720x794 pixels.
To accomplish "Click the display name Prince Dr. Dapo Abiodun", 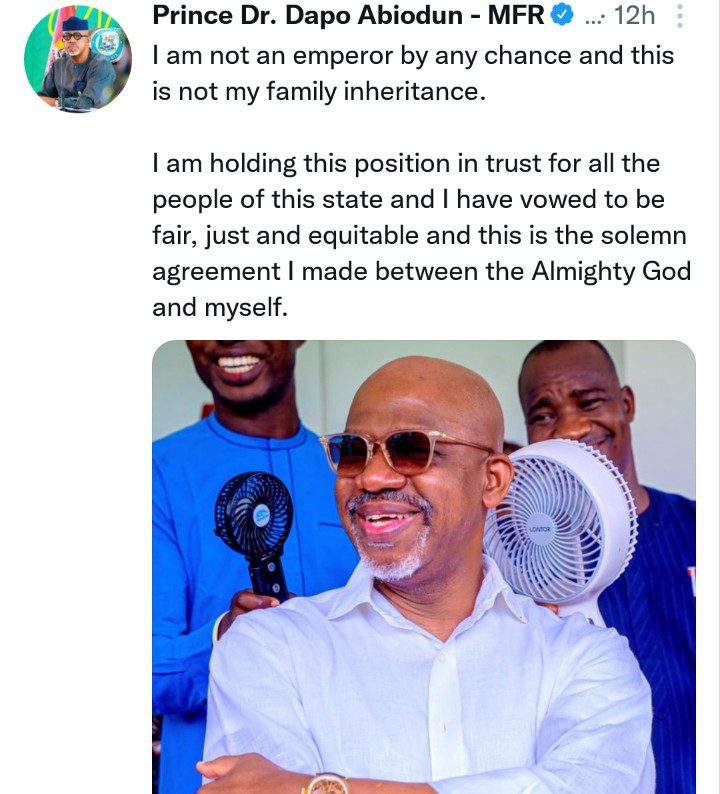I will coord(308,15).
